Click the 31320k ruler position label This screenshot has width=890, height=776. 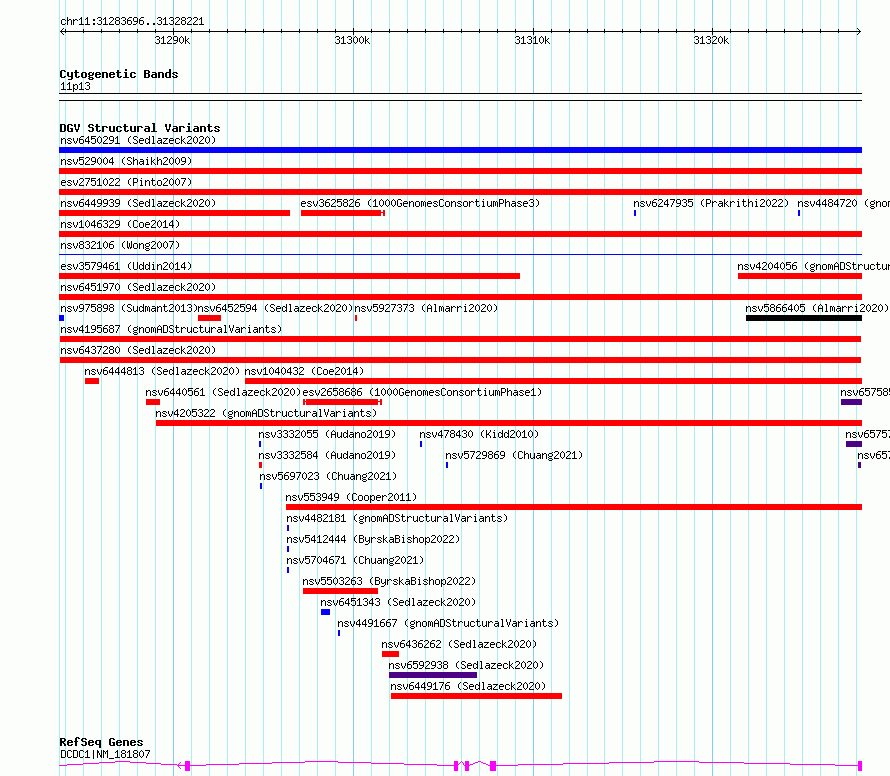click(x=711, y=40)
